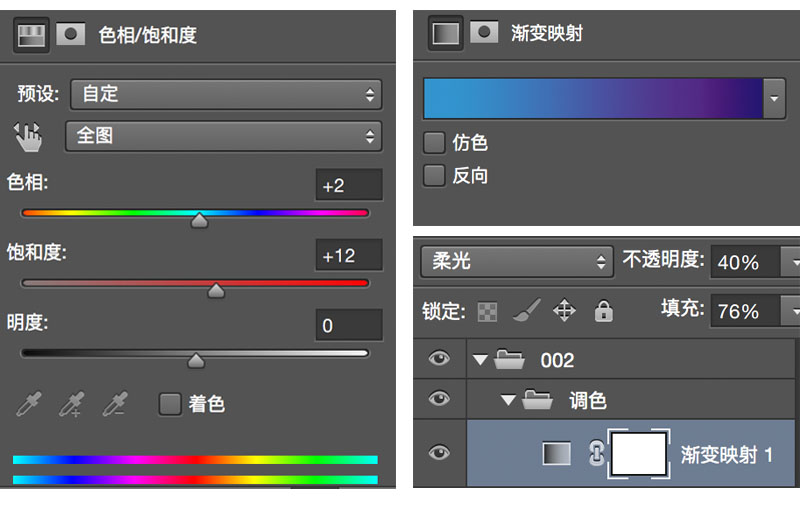Open the 全图 channel dropdown
This screenshot has height=506, width=800.
(x=223, y=136)
